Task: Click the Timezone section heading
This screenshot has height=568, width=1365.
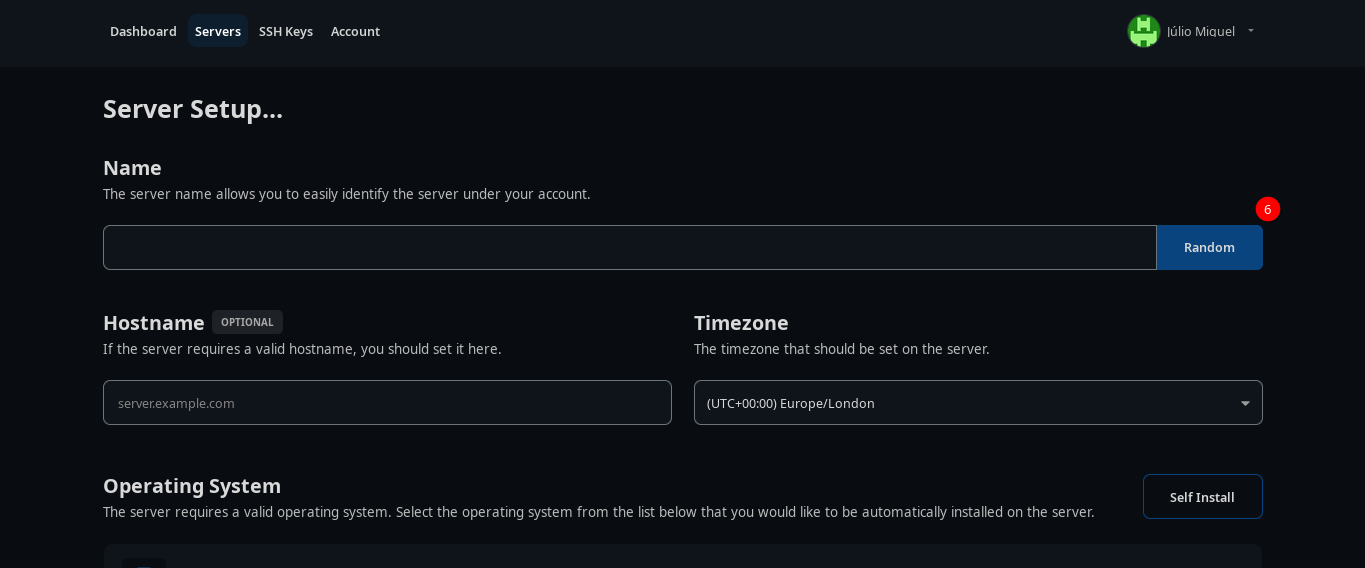Action: (x=741, y=323)
